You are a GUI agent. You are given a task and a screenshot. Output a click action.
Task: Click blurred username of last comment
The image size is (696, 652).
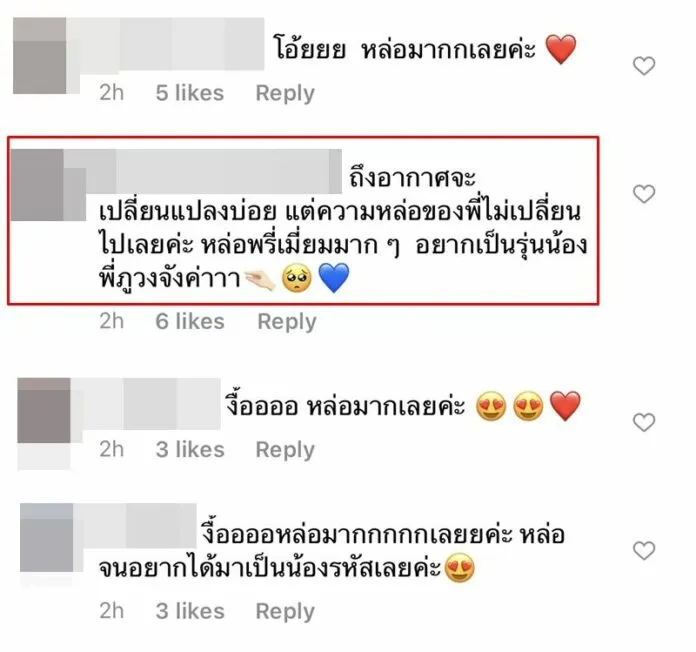click(135, 526)
